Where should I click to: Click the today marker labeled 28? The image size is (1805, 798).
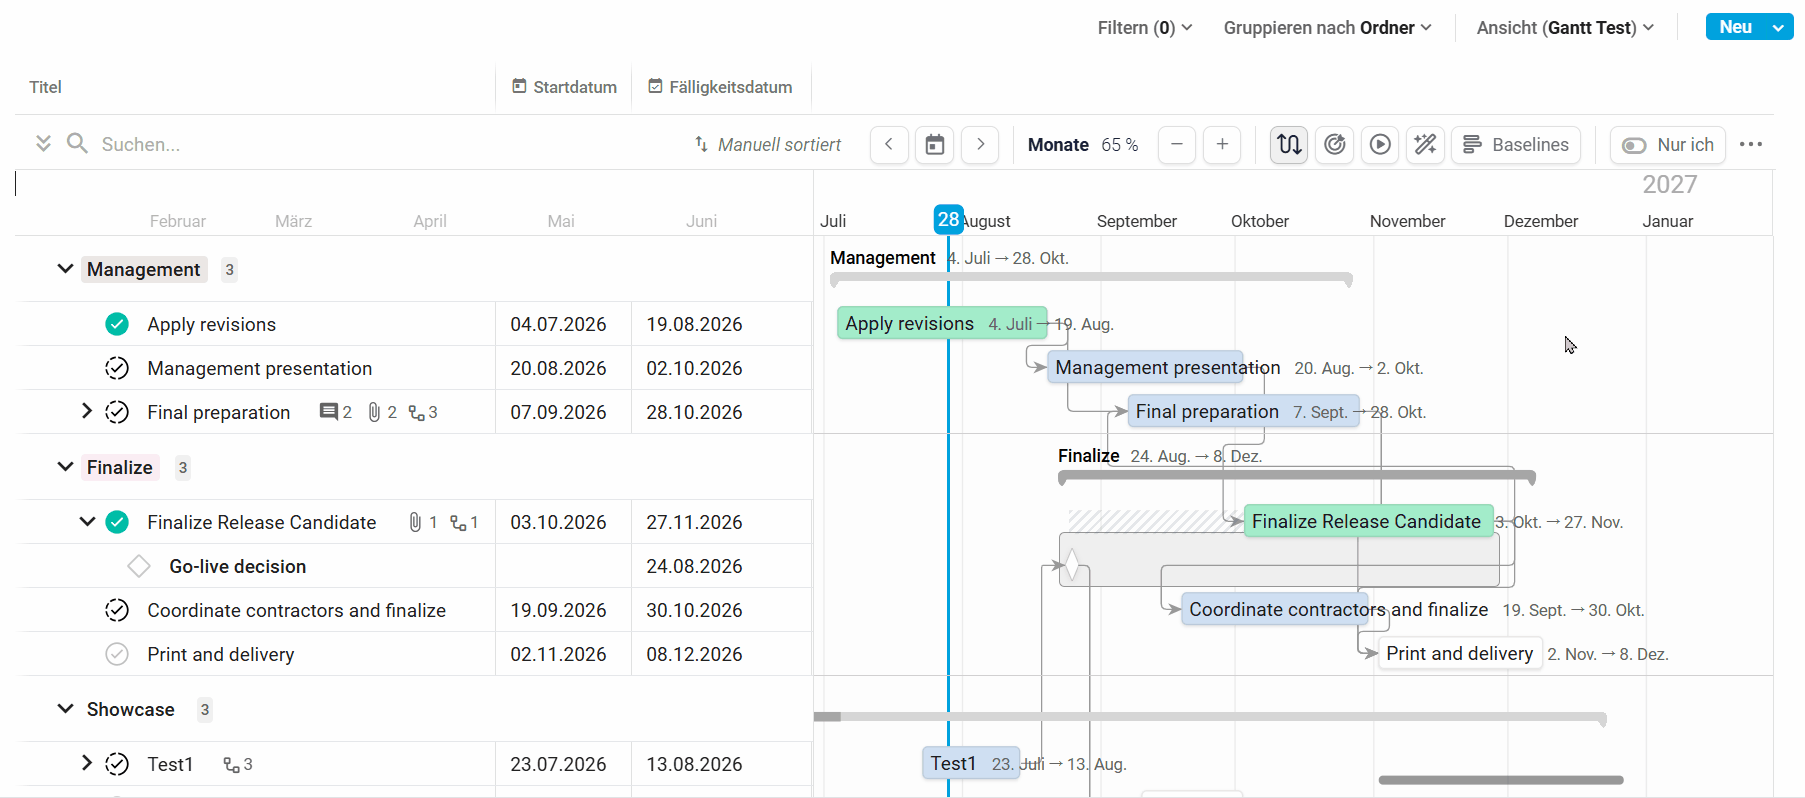pos(948,219)
